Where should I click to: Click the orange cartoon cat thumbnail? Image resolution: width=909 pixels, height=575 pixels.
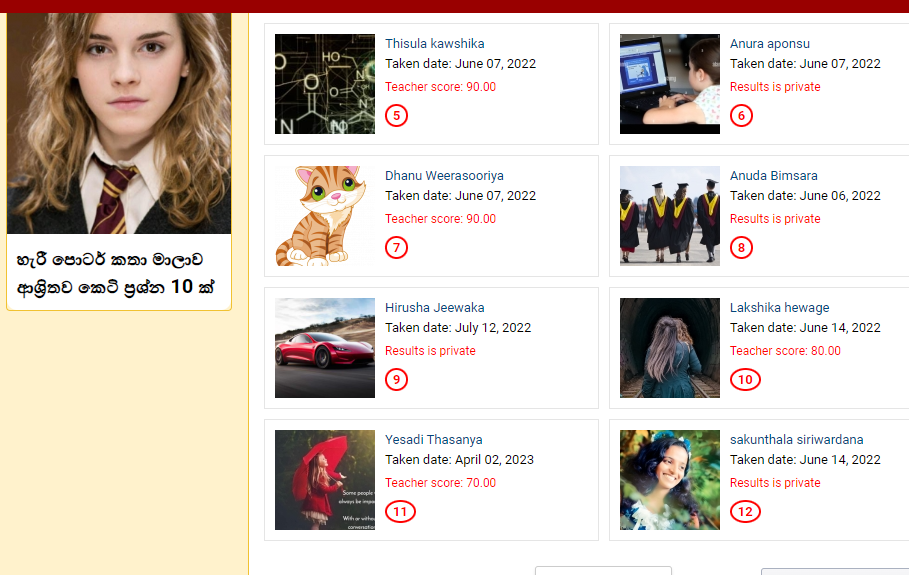click(x=325, y=216)
